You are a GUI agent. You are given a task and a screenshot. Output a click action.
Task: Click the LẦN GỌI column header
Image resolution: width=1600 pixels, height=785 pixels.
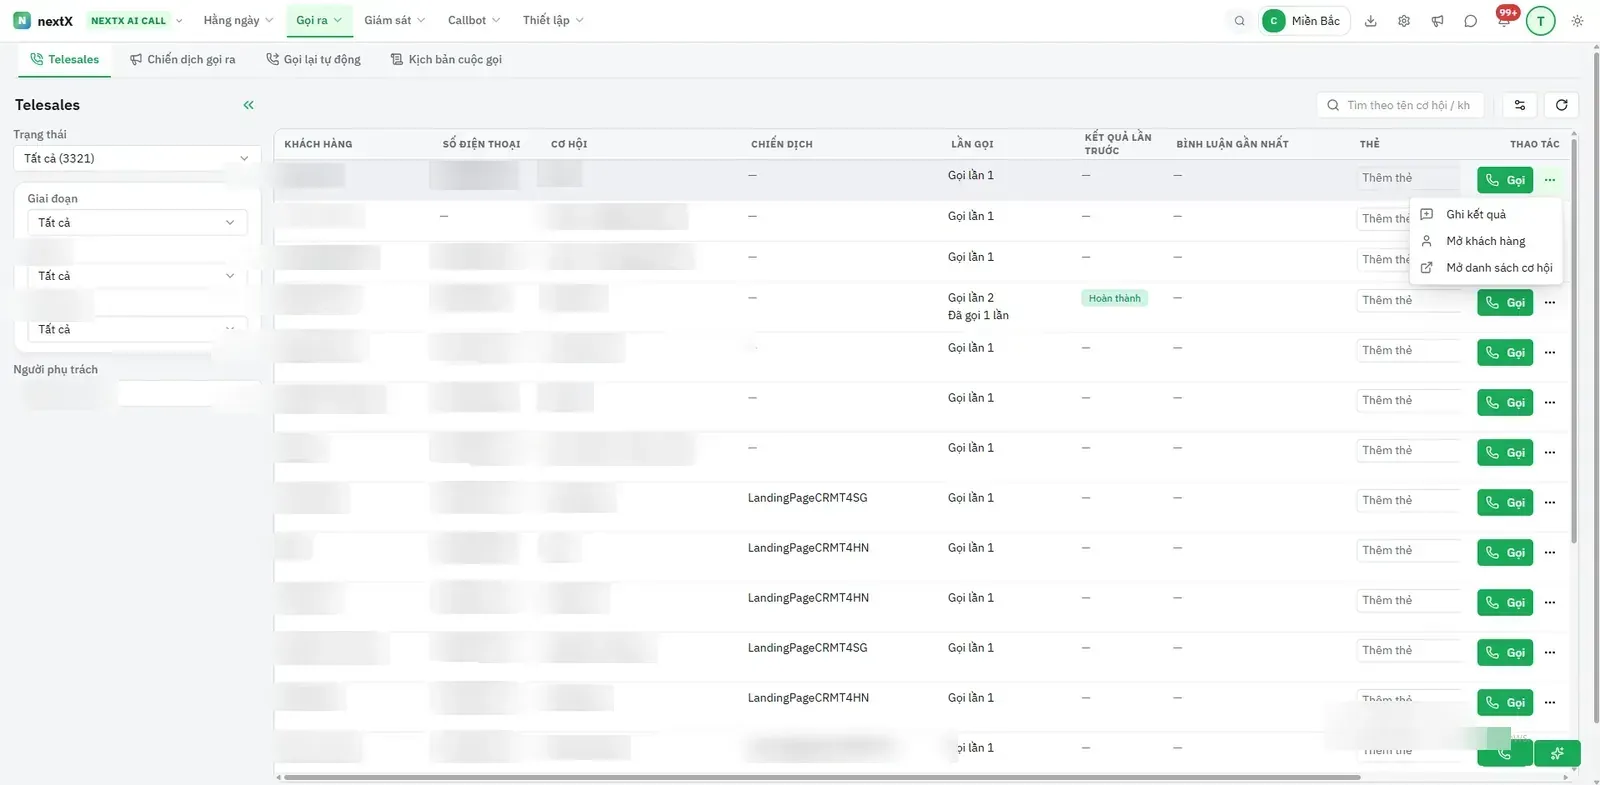click(972, 144)
